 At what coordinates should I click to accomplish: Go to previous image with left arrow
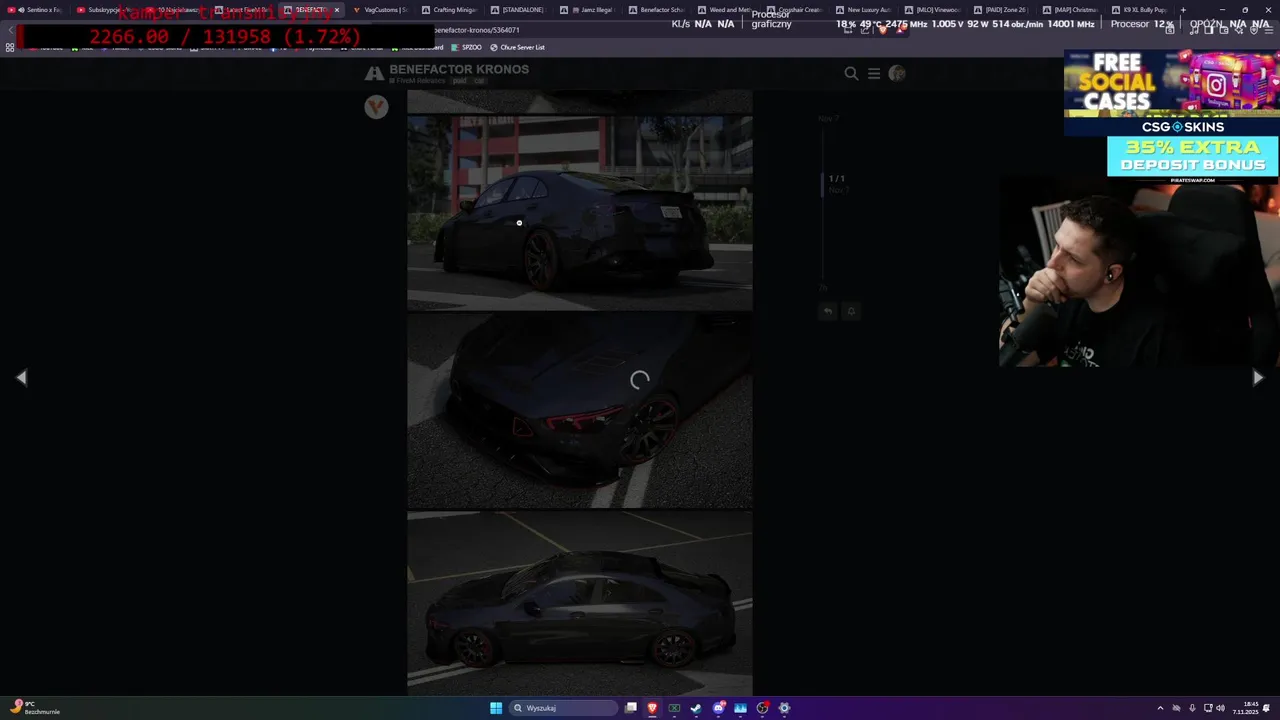click(21, 377)
